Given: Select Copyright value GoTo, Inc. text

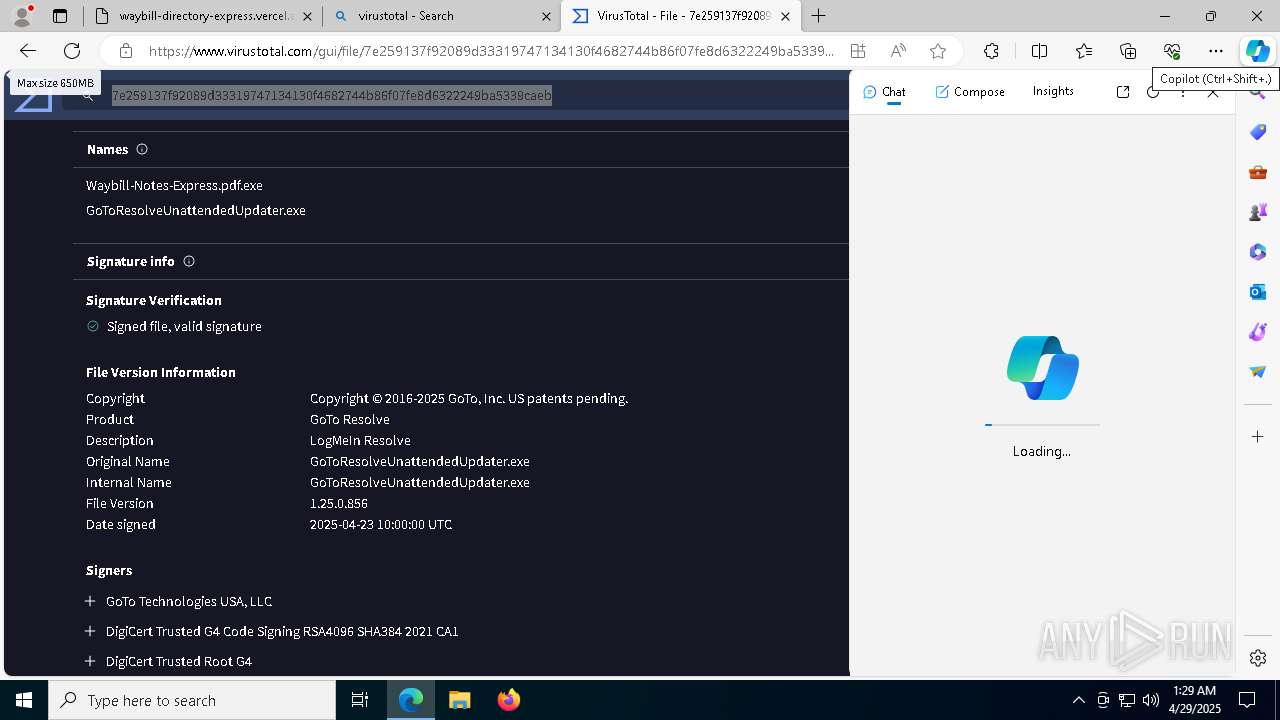Looking at the screenshot, I should pos(469,398).
